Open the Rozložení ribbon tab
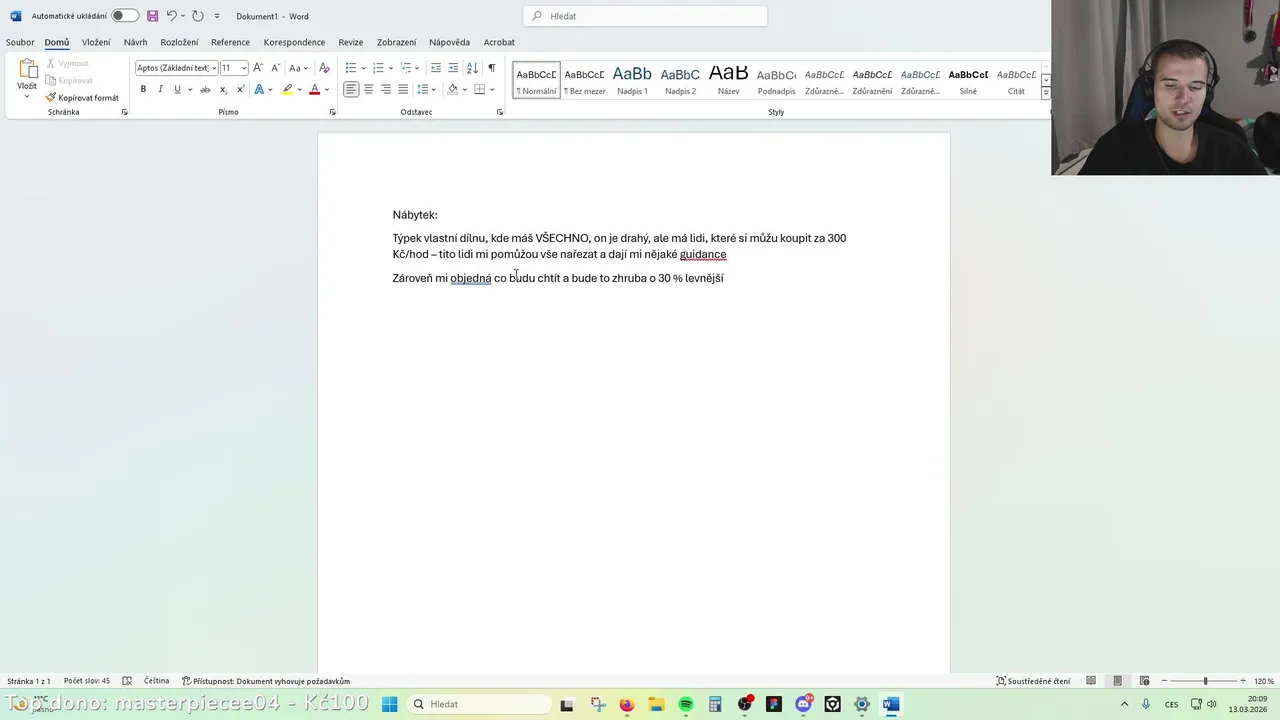The height and width of the screenshot is (720, 1280). [x=179, y=42]
